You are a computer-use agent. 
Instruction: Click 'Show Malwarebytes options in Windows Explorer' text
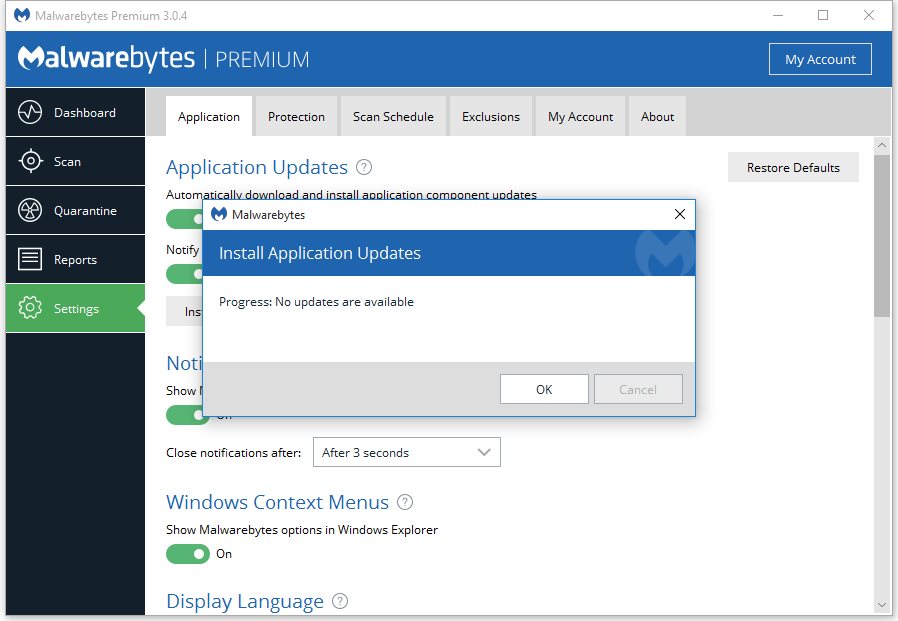tap(302, 530)
